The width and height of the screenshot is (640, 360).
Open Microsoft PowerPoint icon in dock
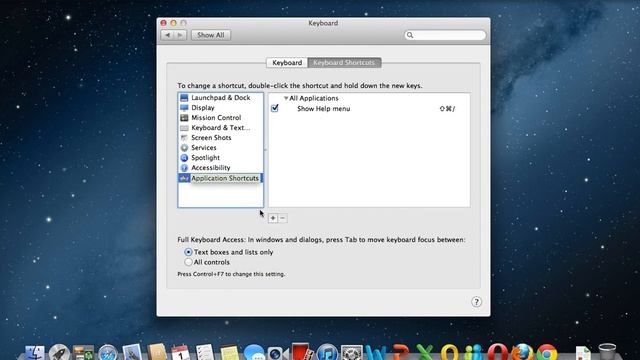point(400,353)
